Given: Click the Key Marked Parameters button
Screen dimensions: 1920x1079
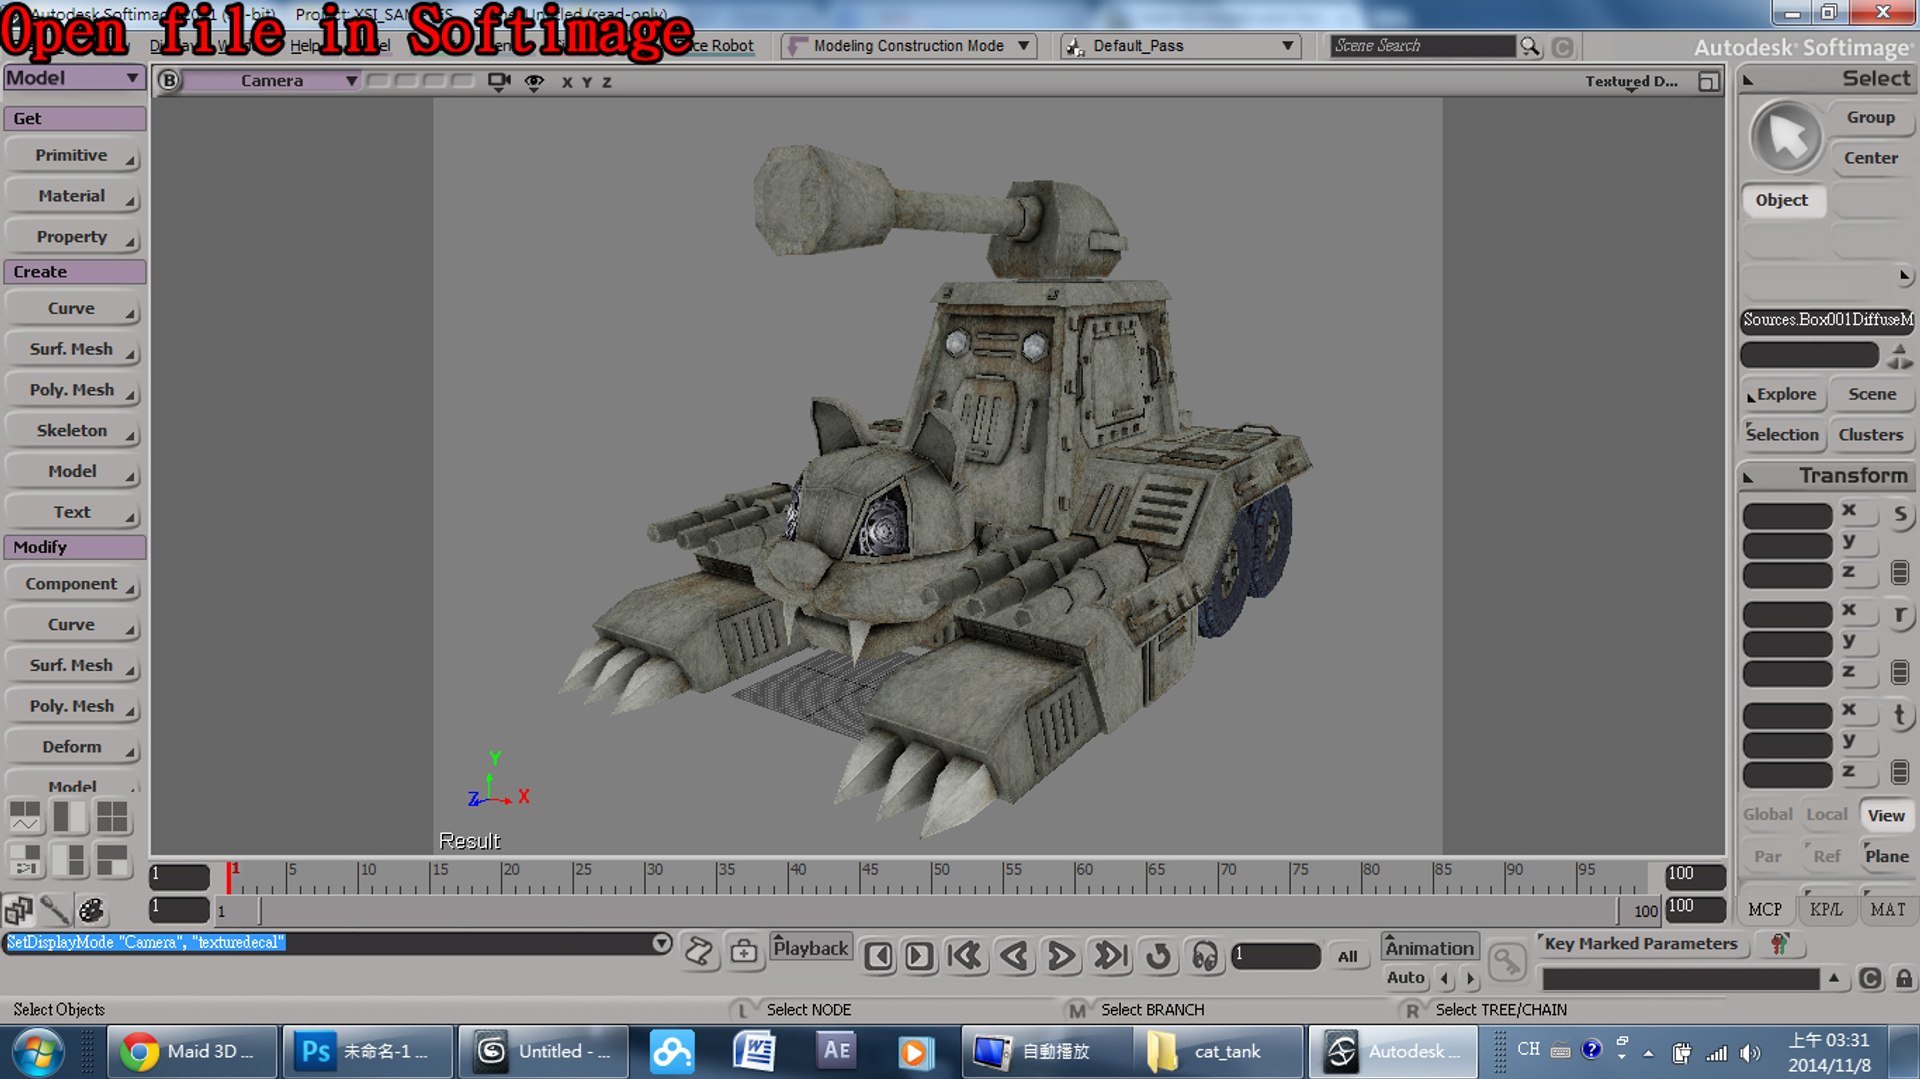Looking at the screenshot, I should [x=1640, y=943].
